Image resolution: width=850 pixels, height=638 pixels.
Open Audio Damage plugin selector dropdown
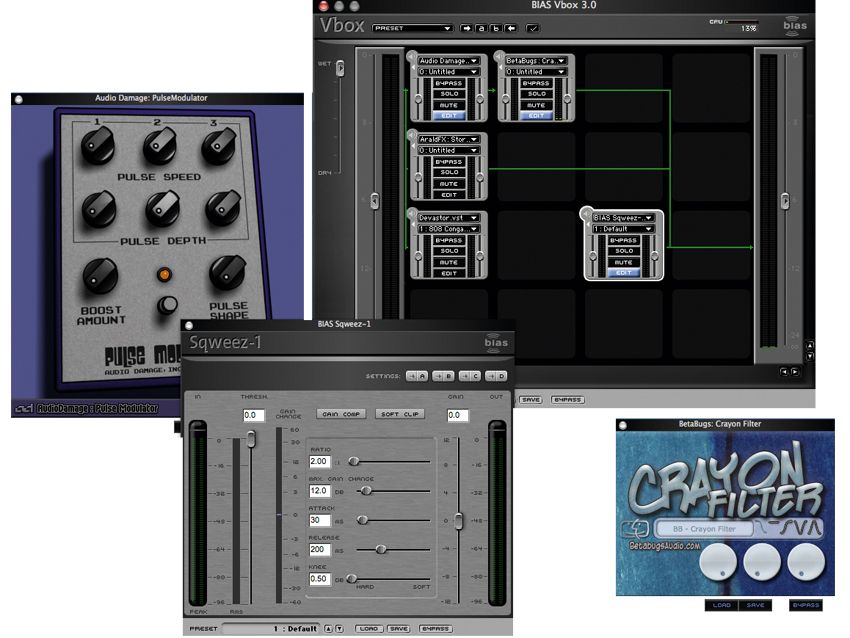(448, 61)
